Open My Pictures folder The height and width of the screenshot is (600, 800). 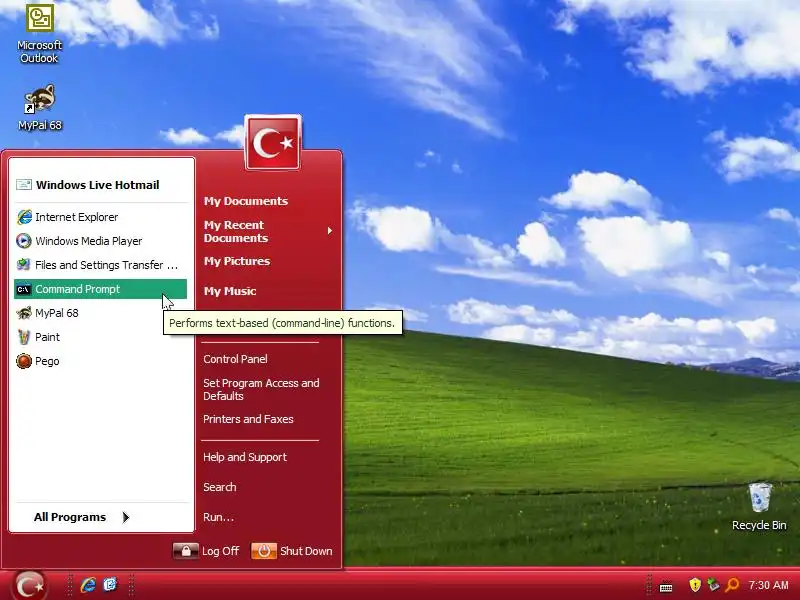point(237,261)
